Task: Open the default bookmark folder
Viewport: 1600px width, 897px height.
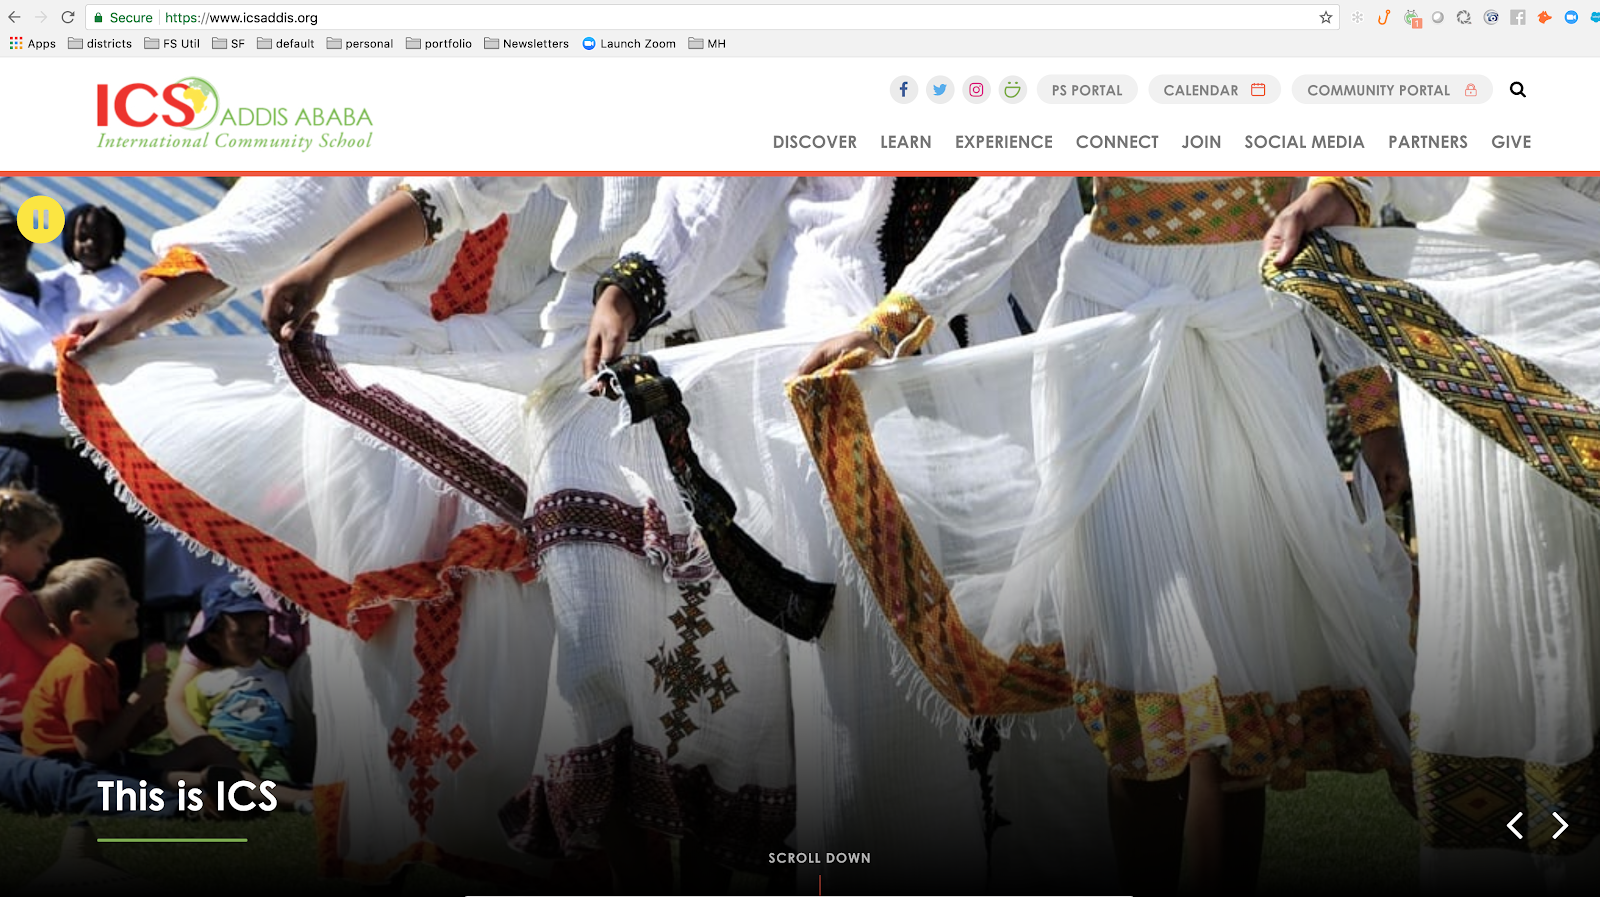Action: pyautogui.click(x=286, y=43)
